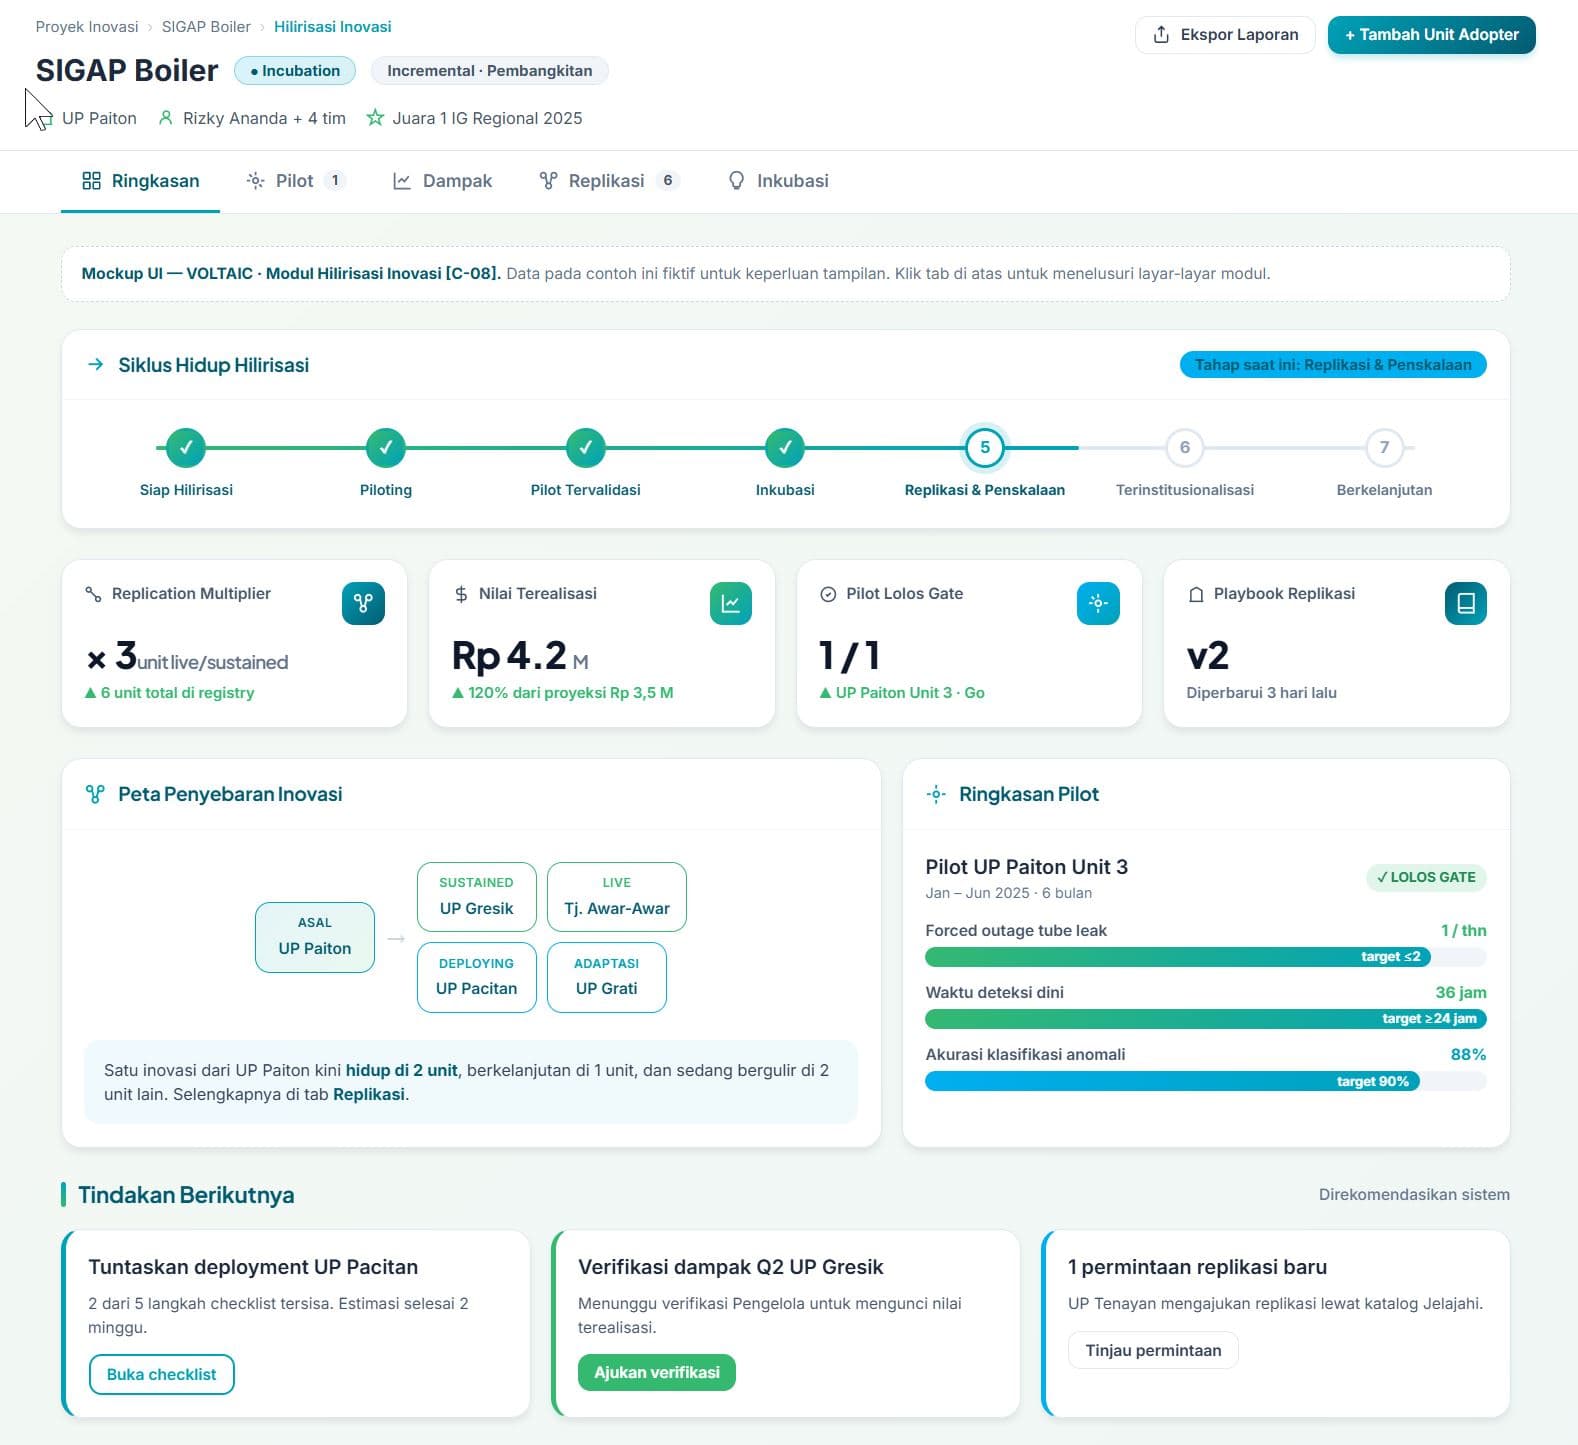1578x1445 pixels.
Task: Click the Playbook Replikasi book icon
Action: [x=1466, y=603]
